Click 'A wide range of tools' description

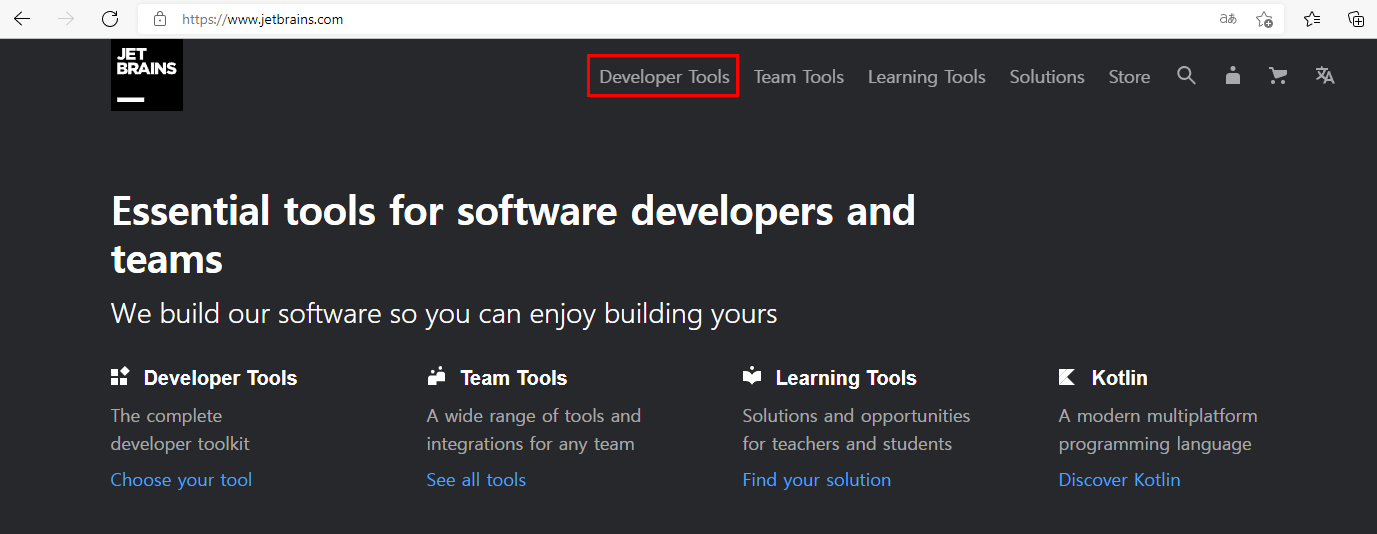534,430
